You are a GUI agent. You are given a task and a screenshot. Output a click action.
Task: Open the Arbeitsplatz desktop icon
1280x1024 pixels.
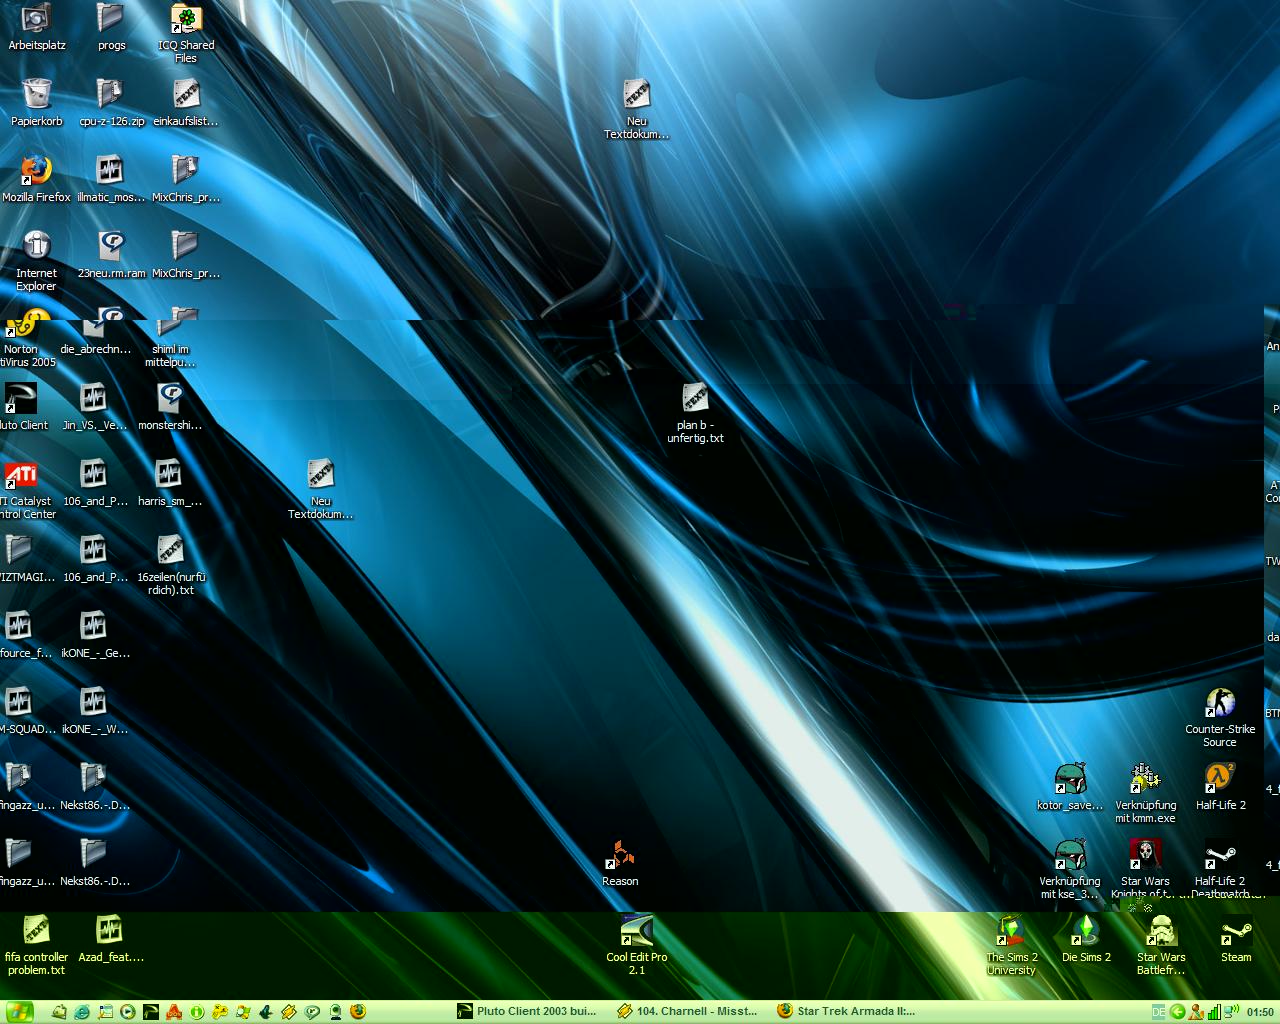point(36,19)
